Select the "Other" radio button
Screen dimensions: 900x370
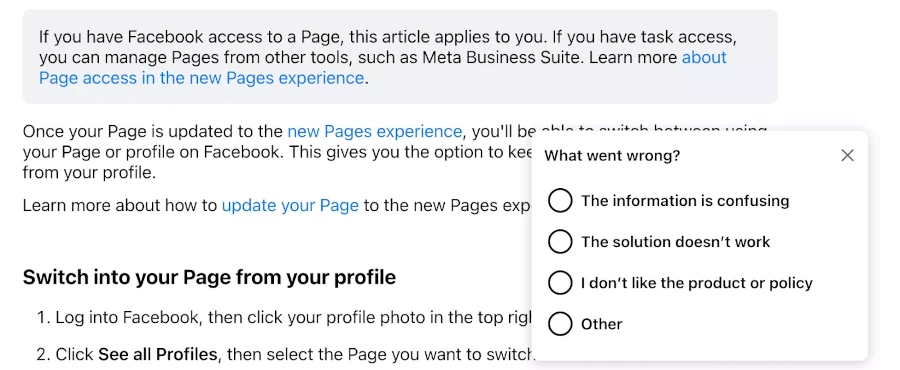pos(560,324)
